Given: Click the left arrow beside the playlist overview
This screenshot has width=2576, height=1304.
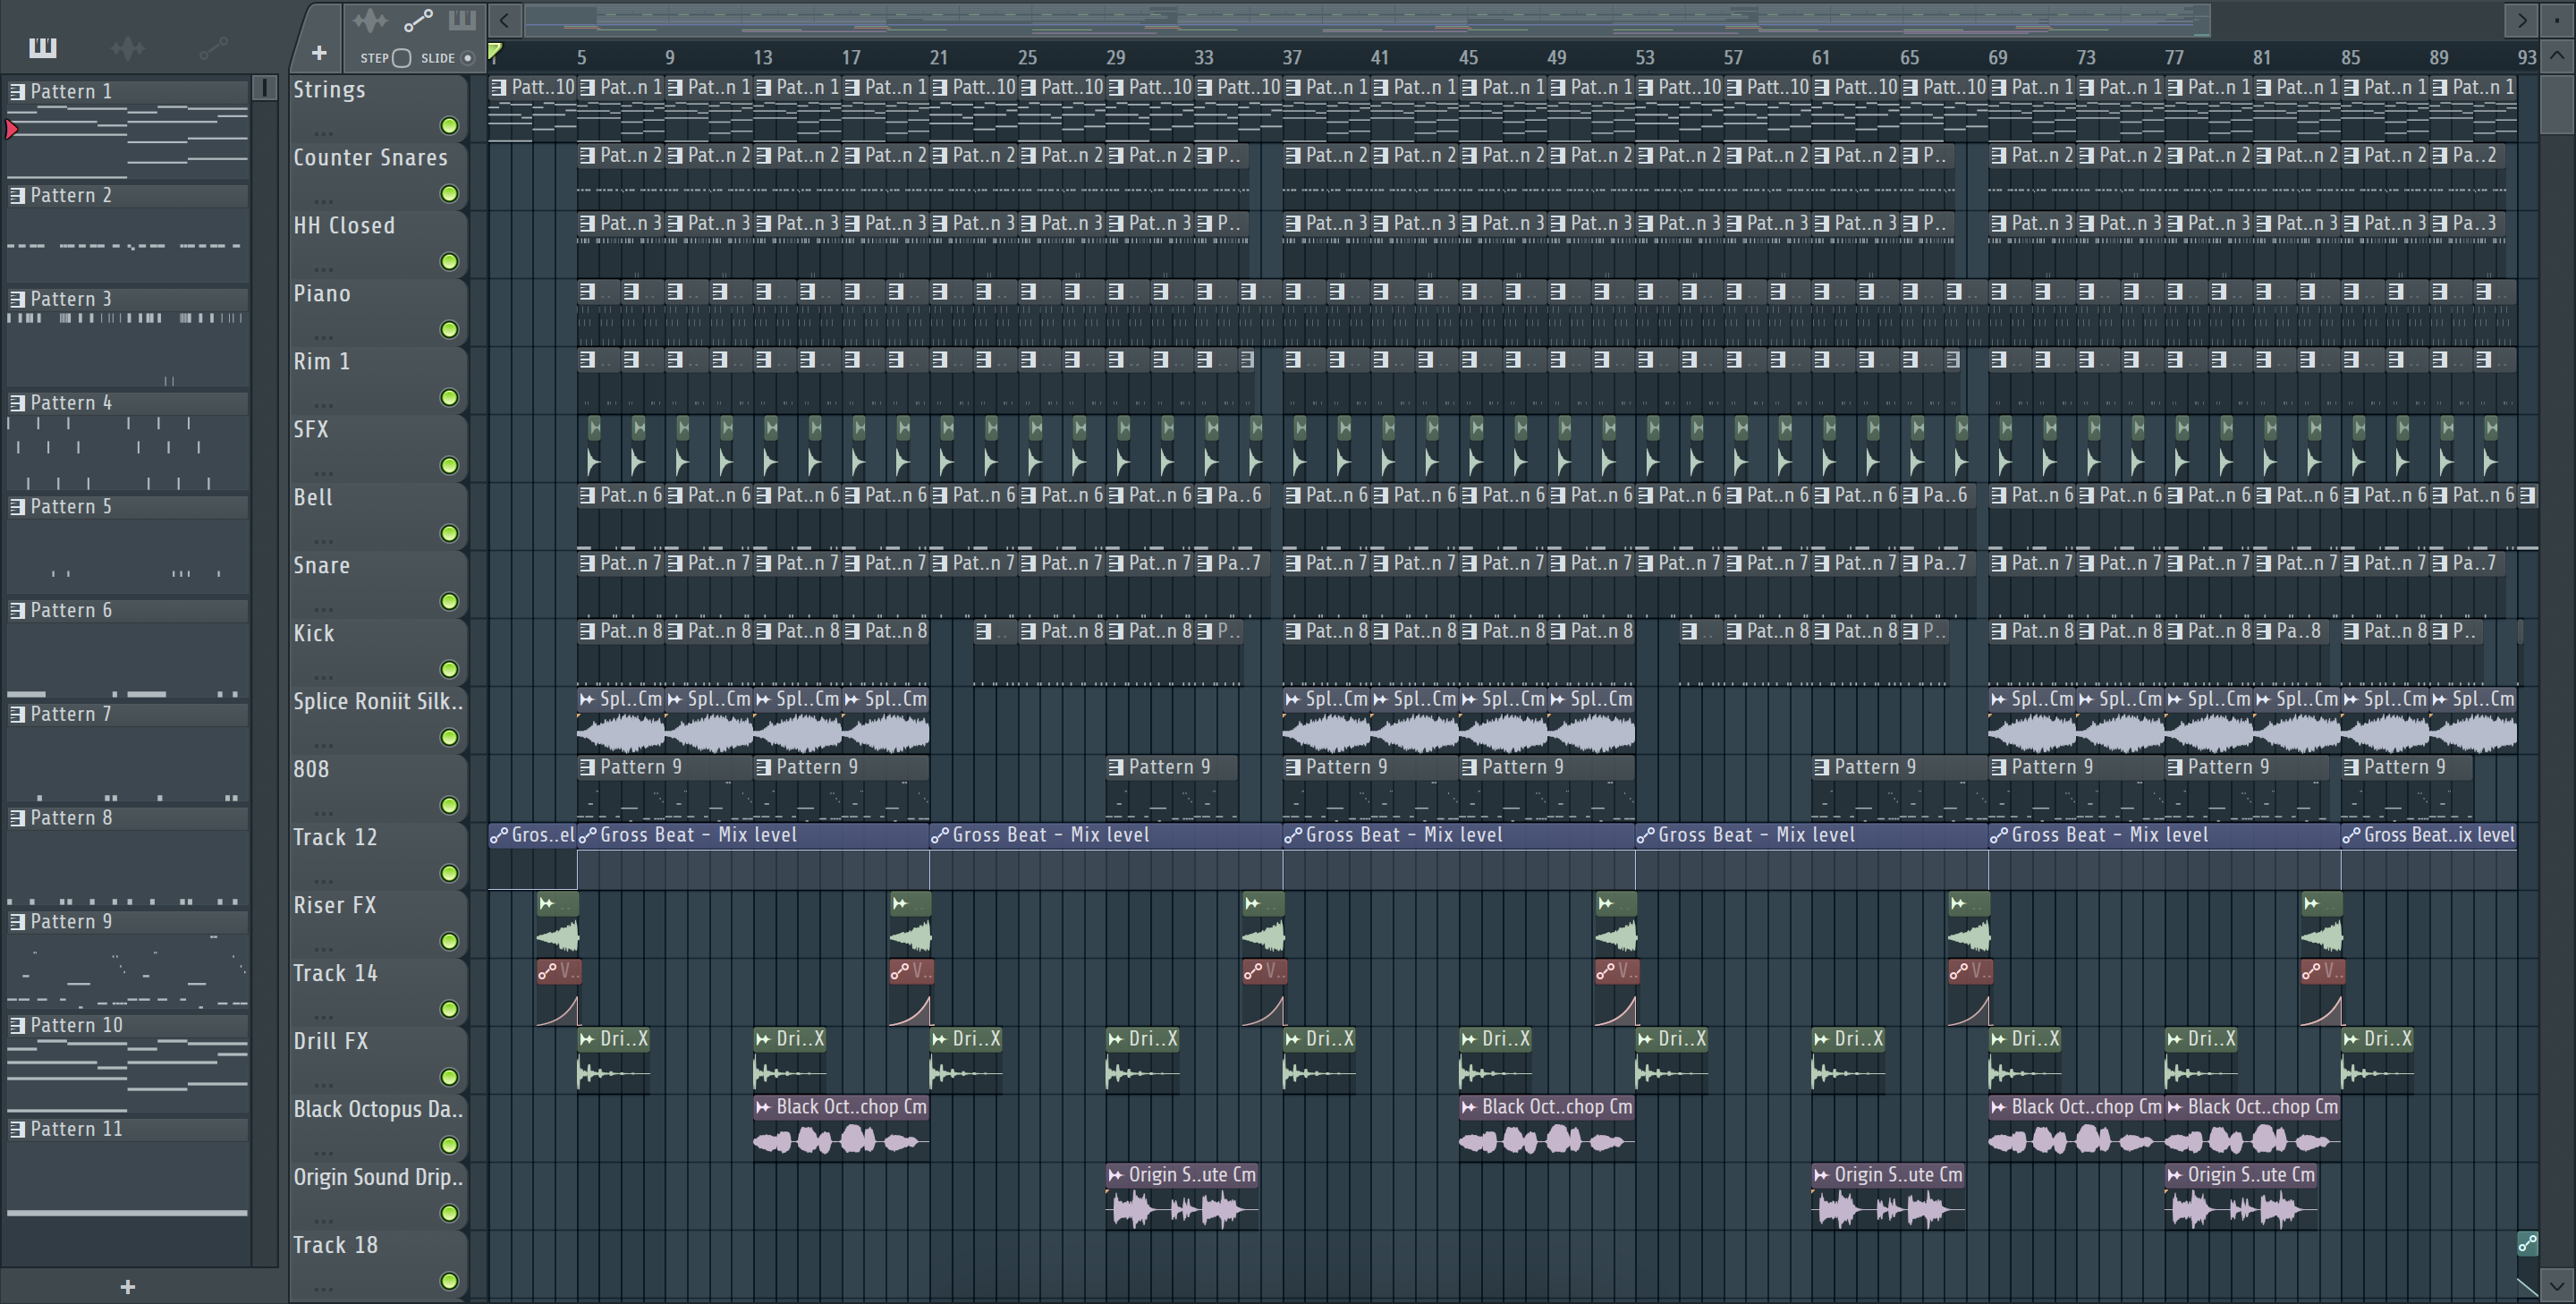Looking at the screenshot, I should tap(505, 20).
